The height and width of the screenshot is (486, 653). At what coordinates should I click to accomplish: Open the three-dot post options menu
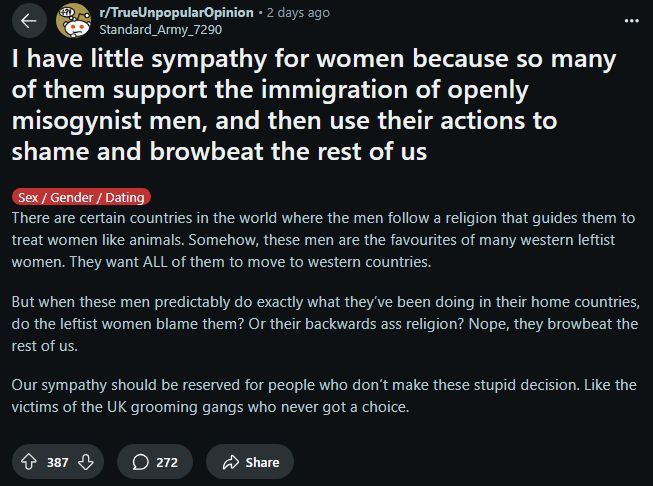630,20
